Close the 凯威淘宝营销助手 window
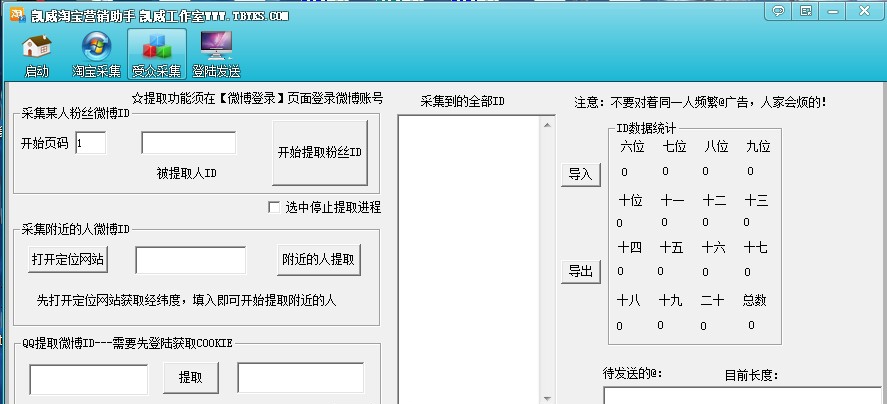Screen dimensions: 887x404 click(864, 10)
